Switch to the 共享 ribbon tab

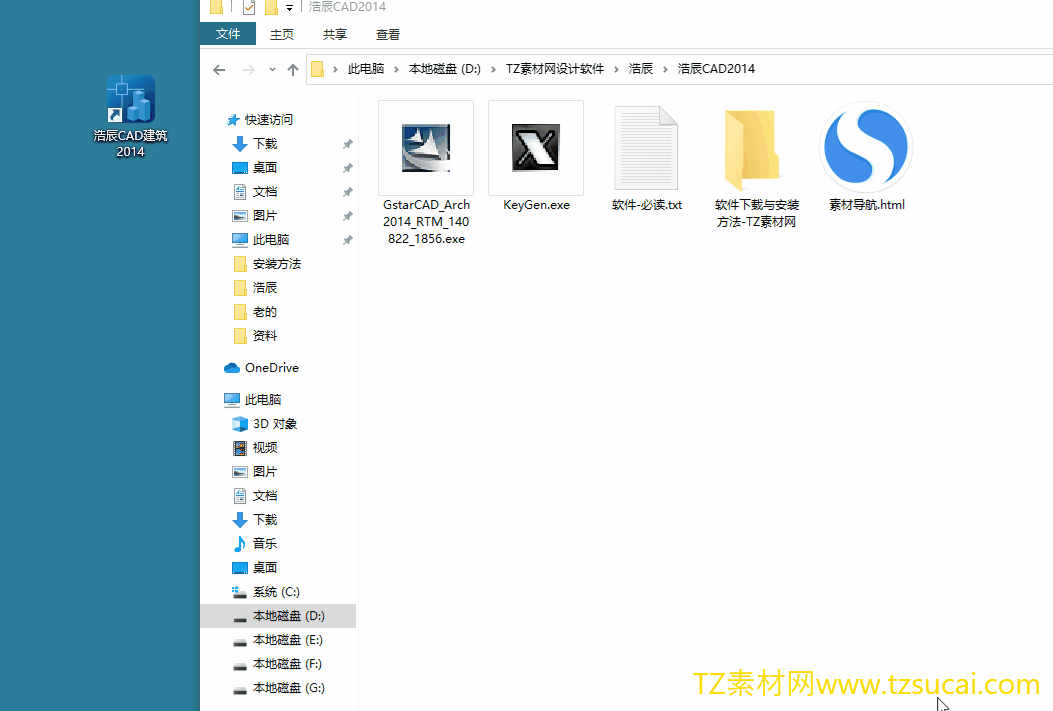[334, 34]
